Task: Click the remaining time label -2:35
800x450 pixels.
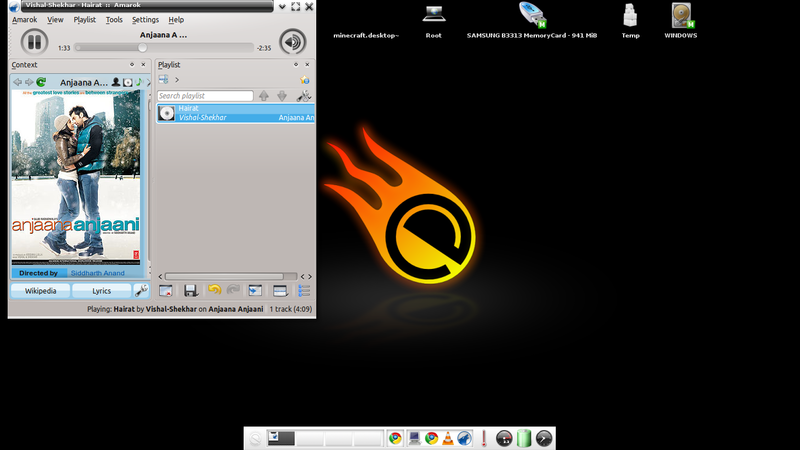Action: [x=264, y=48]
